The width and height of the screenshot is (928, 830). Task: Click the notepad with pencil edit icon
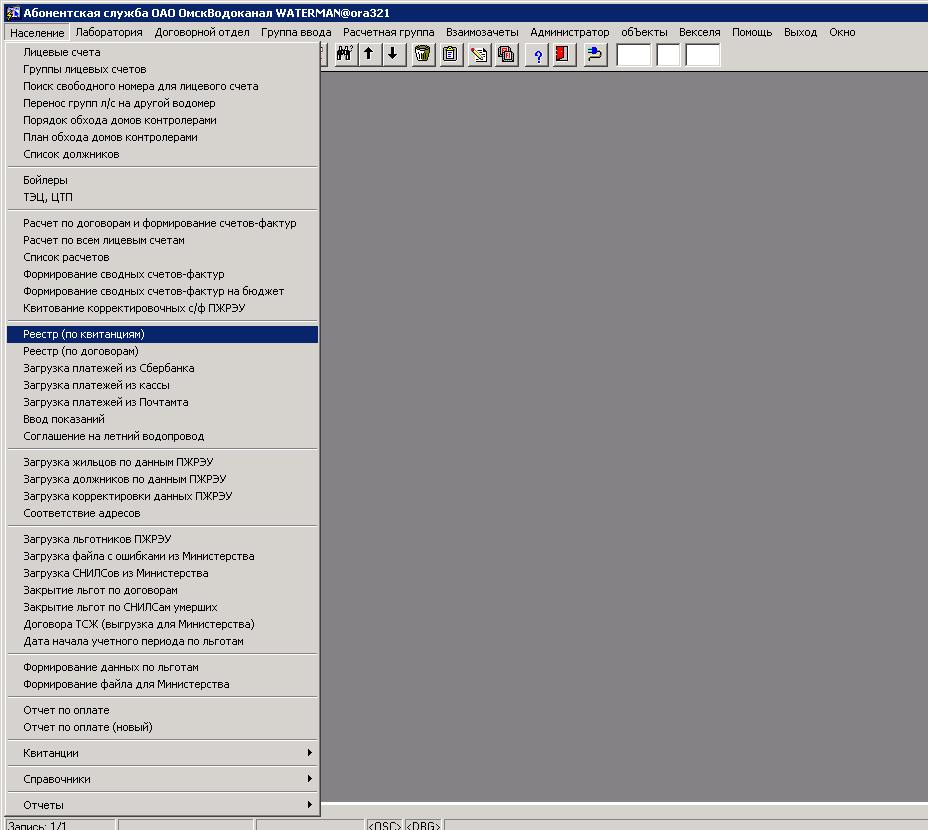coord(480,54)
